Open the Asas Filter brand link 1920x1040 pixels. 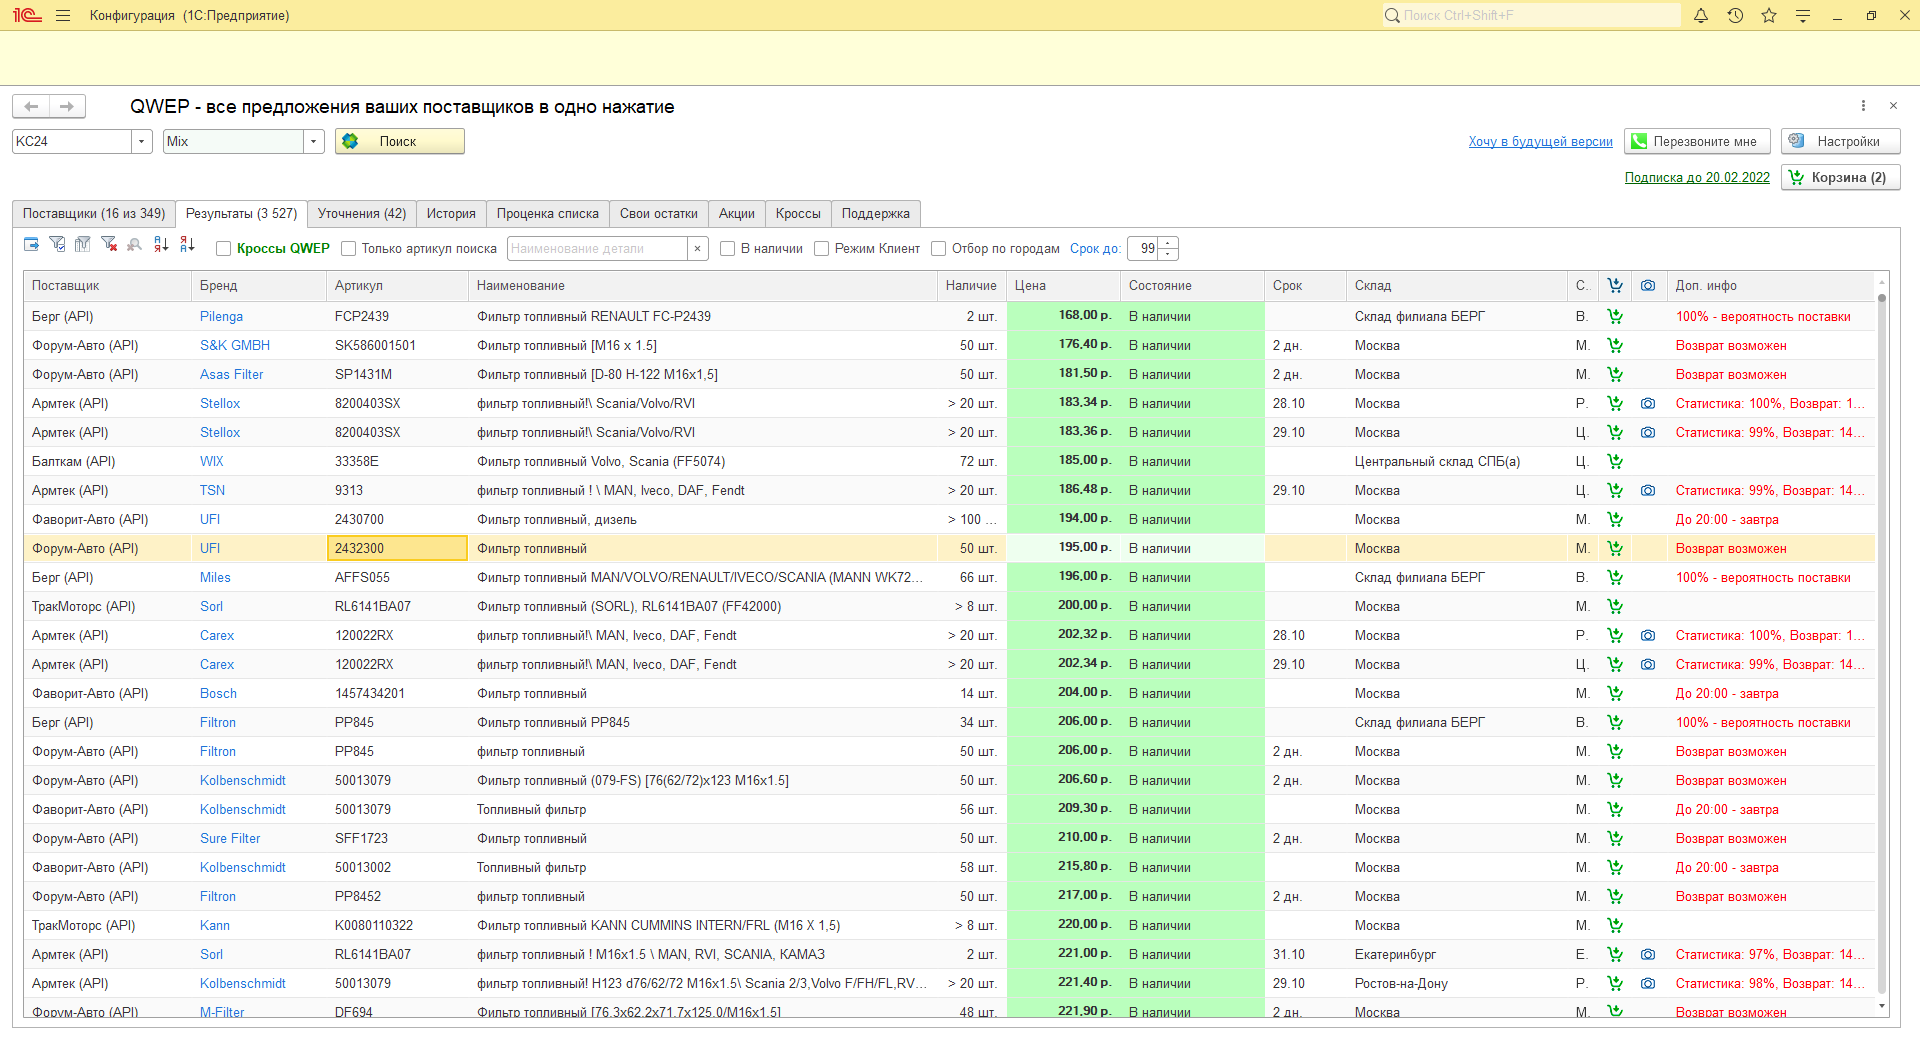coord(232,374)
